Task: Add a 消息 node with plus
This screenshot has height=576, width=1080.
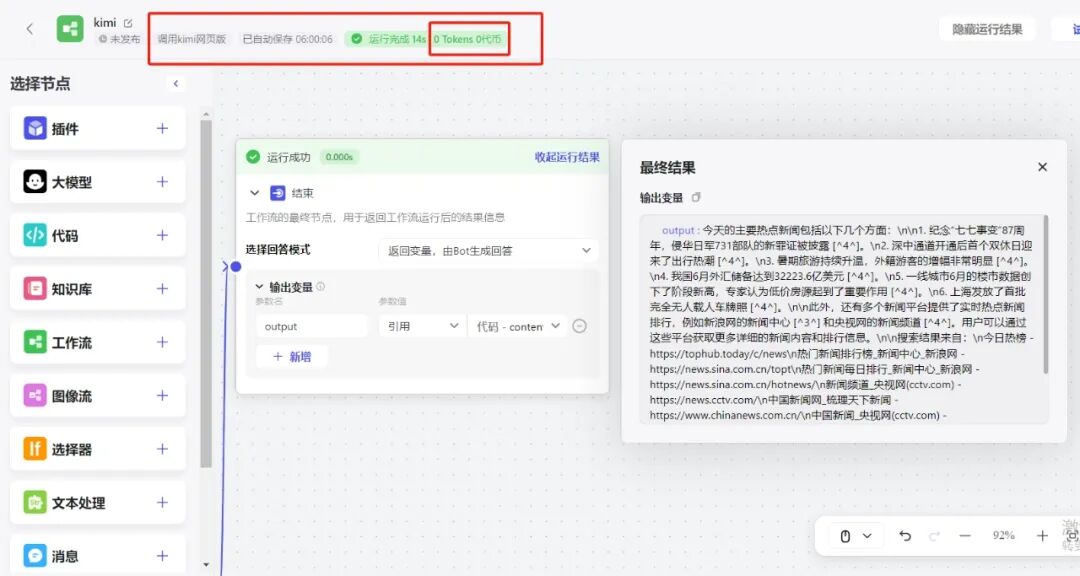Action: (162, 555)
